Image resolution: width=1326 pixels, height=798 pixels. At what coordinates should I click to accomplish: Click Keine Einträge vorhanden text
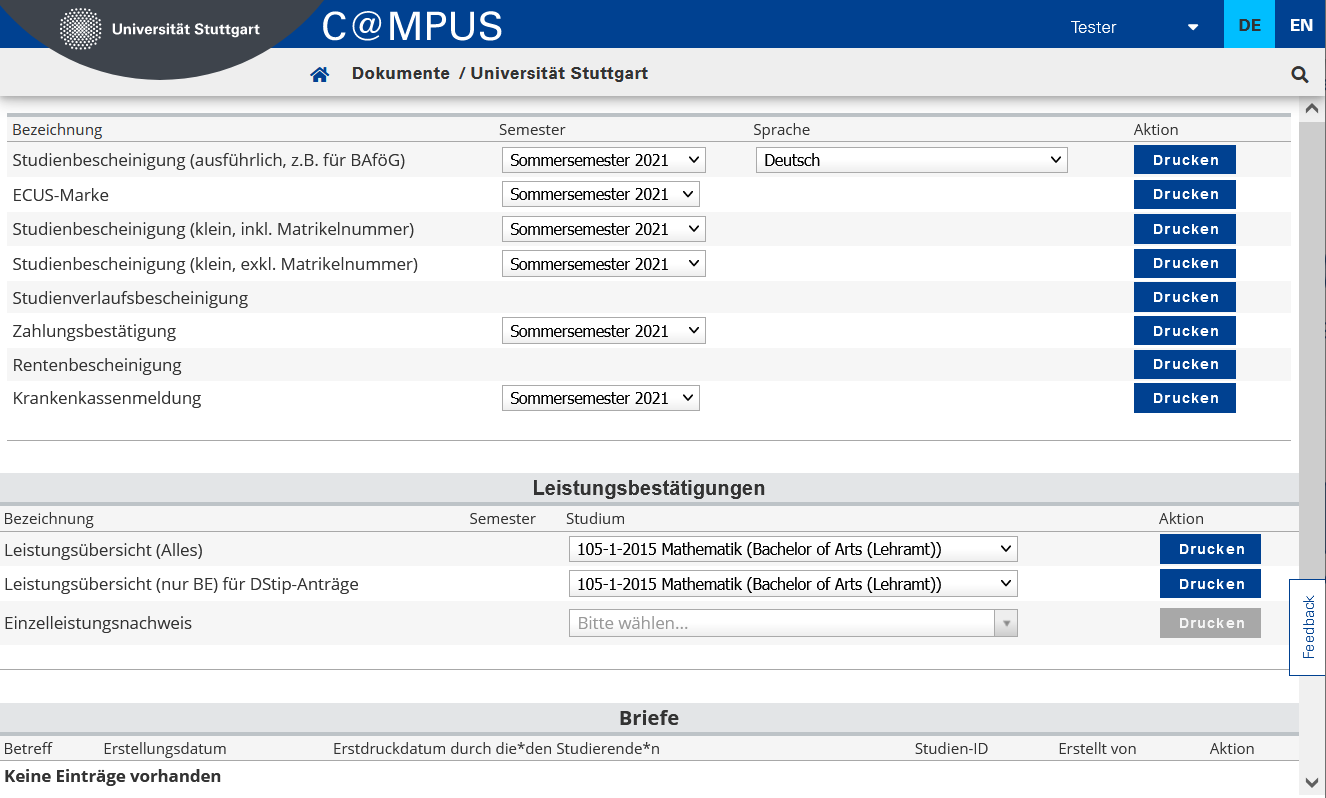click(x=113, y=776)
